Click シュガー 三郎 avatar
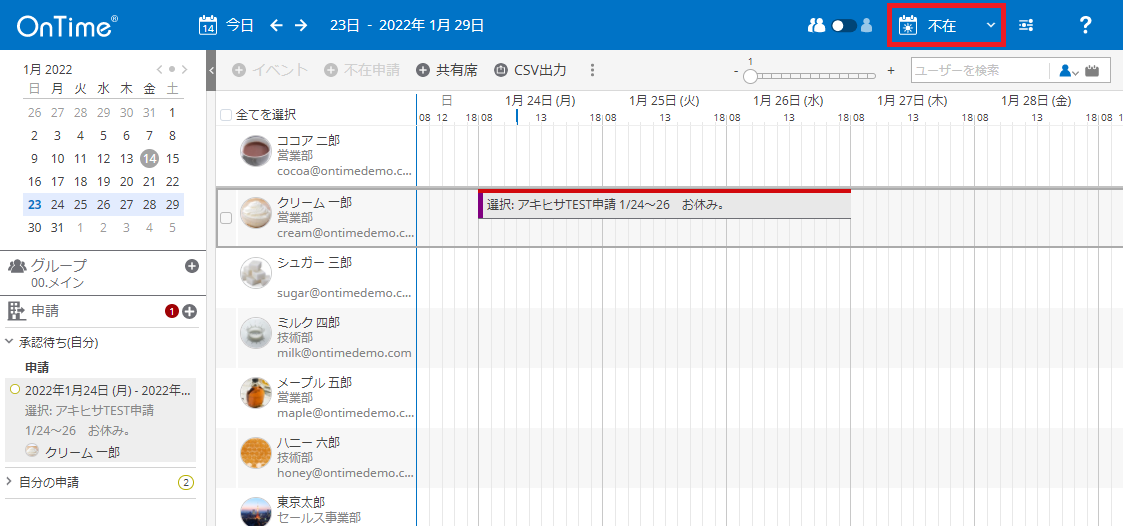This screenshot has height=526, width=1123. click(256, 273)
